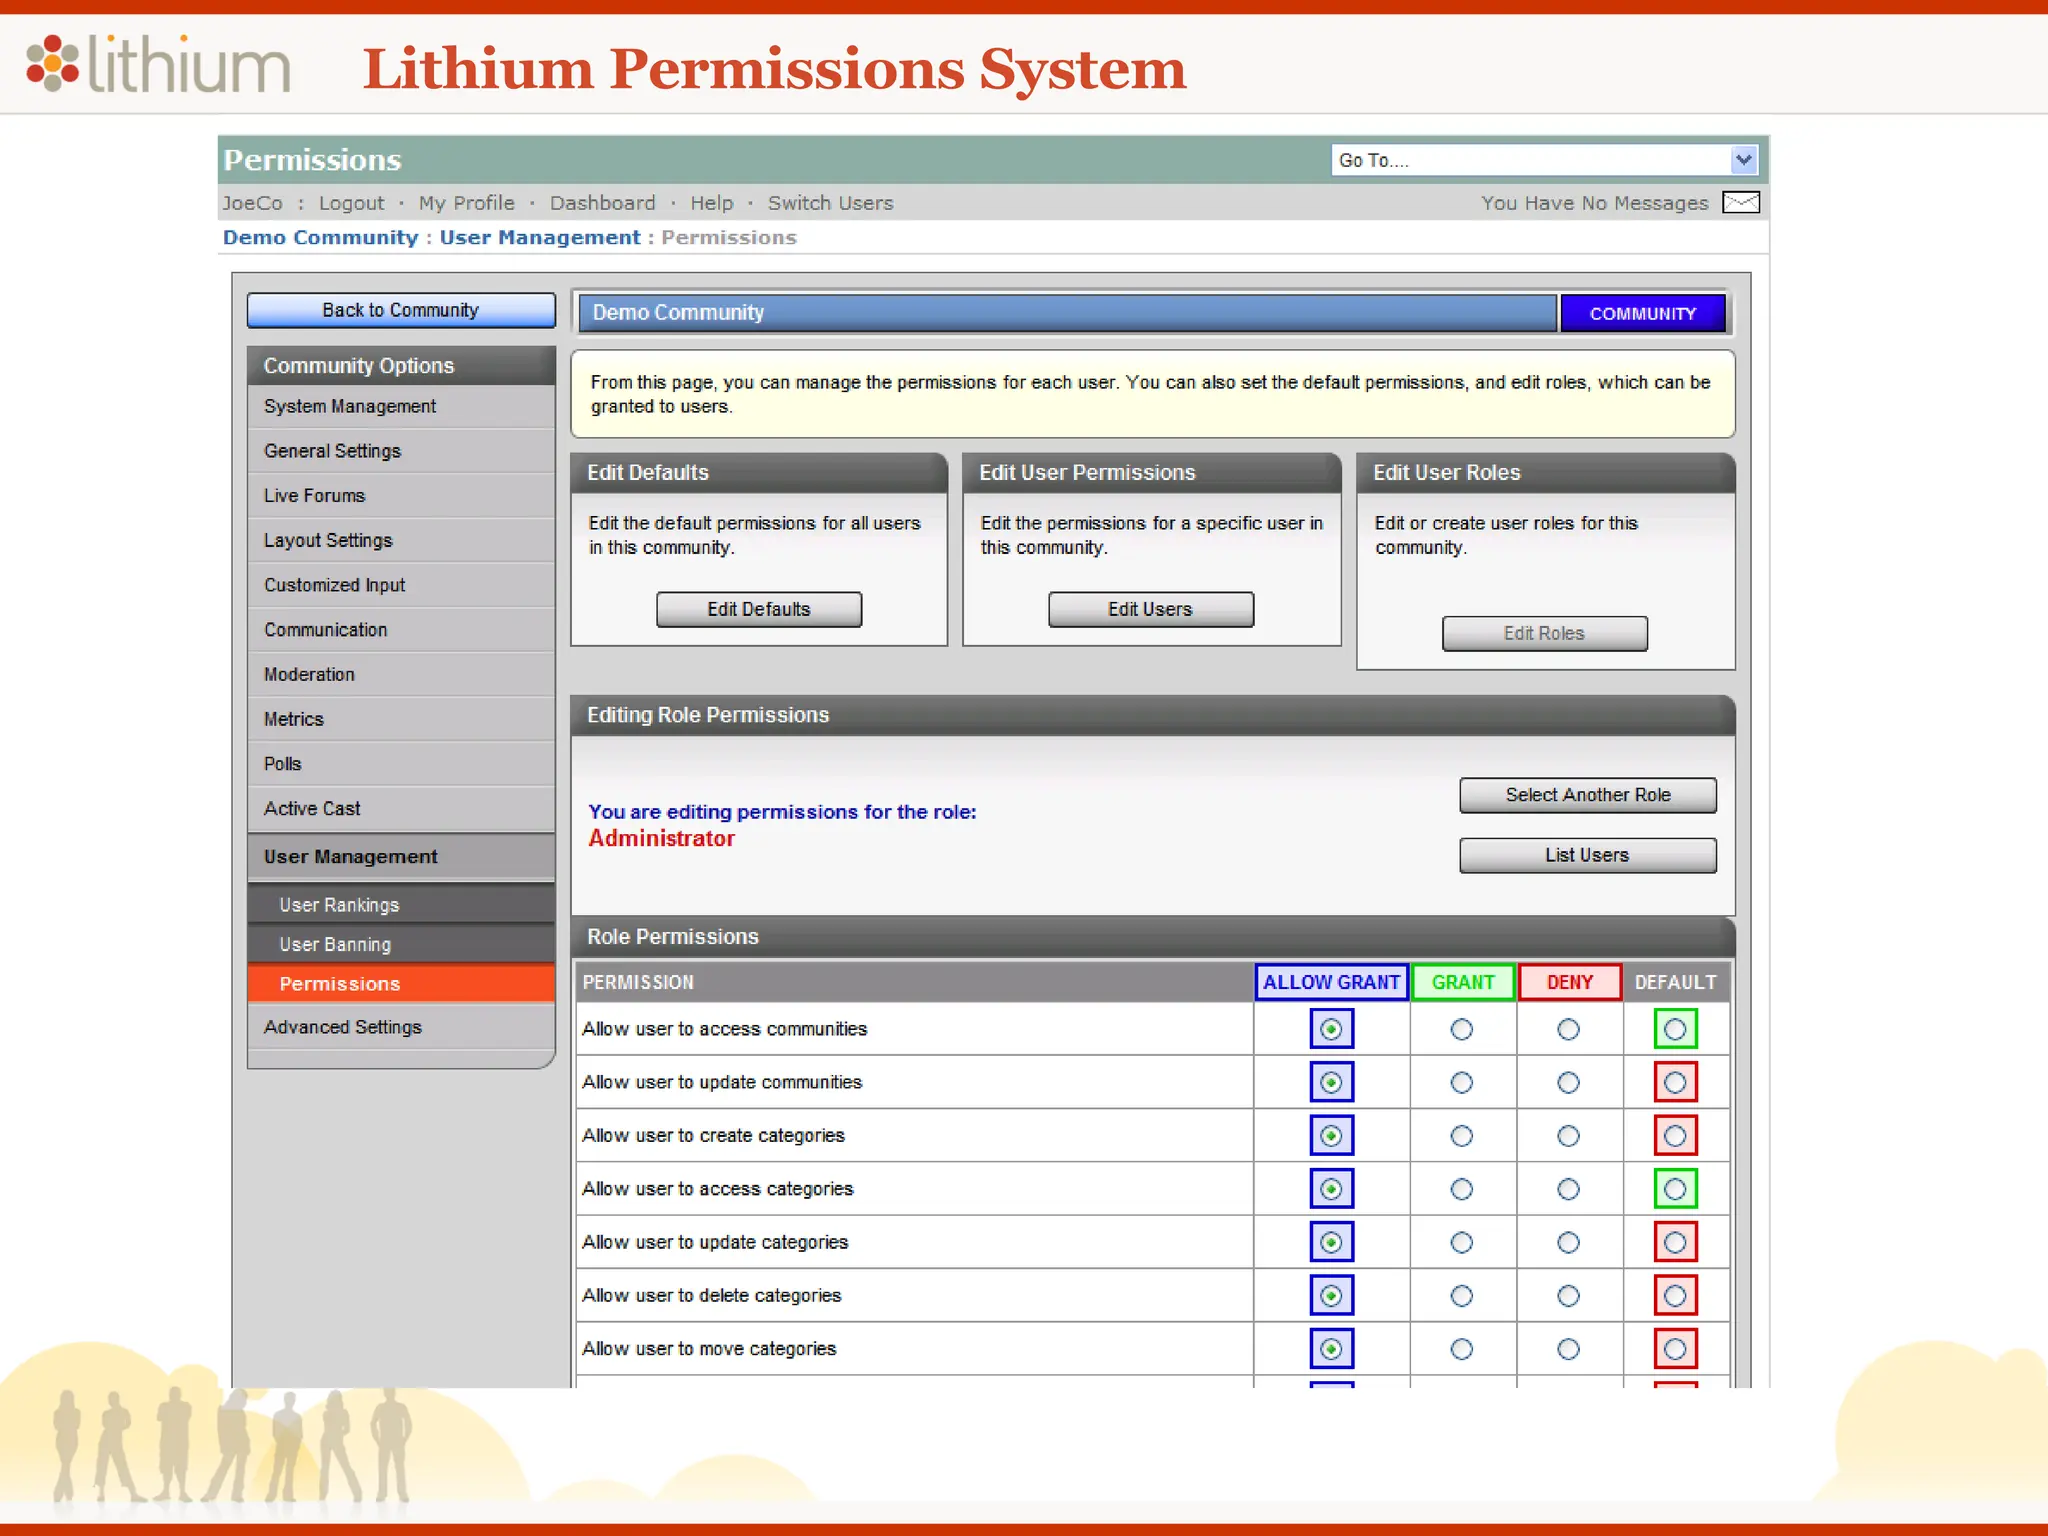Click the GRANT column header
2048x1536 pixels.
pos(1463,983)
